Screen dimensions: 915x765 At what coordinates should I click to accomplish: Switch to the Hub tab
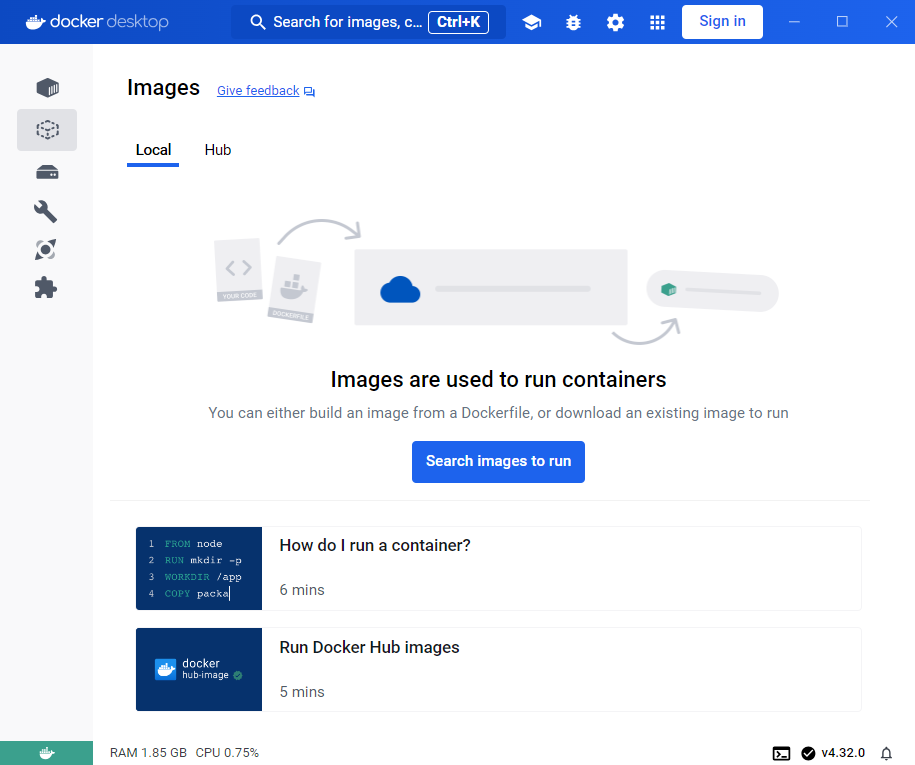click(x=218, y=150)
